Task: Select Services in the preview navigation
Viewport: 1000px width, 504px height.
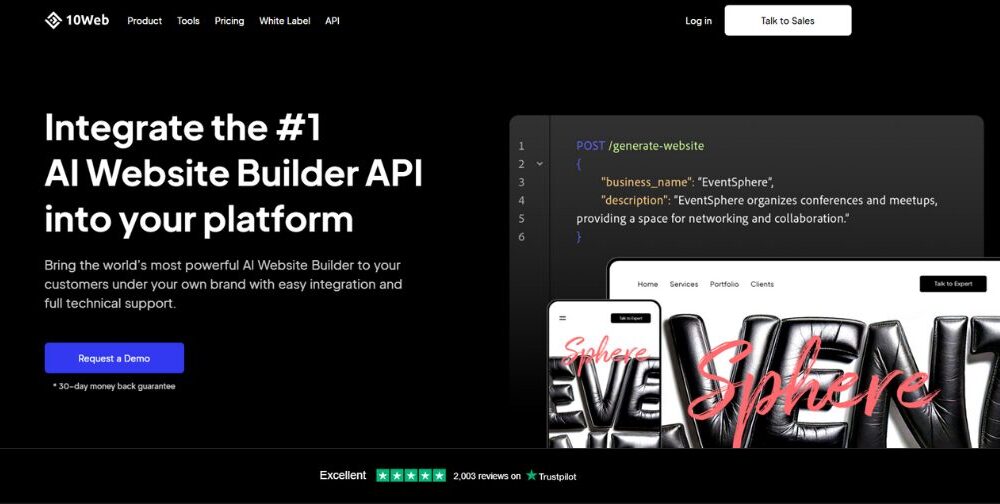Action: click(684, 284)
